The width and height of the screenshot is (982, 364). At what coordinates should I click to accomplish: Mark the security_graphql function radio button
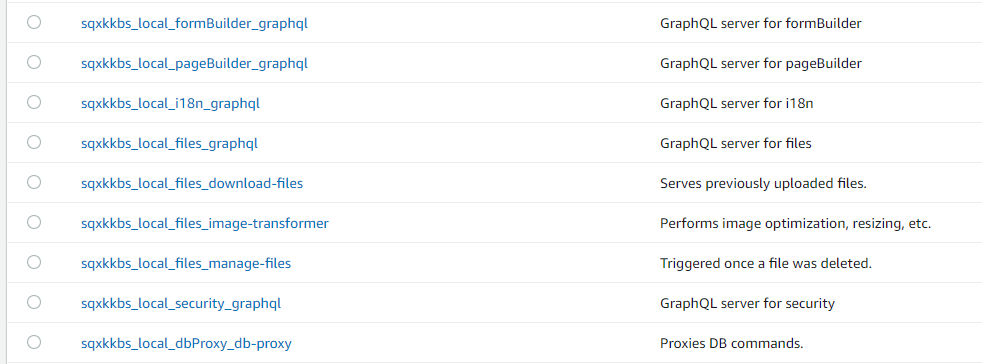(x=34, y=302)
